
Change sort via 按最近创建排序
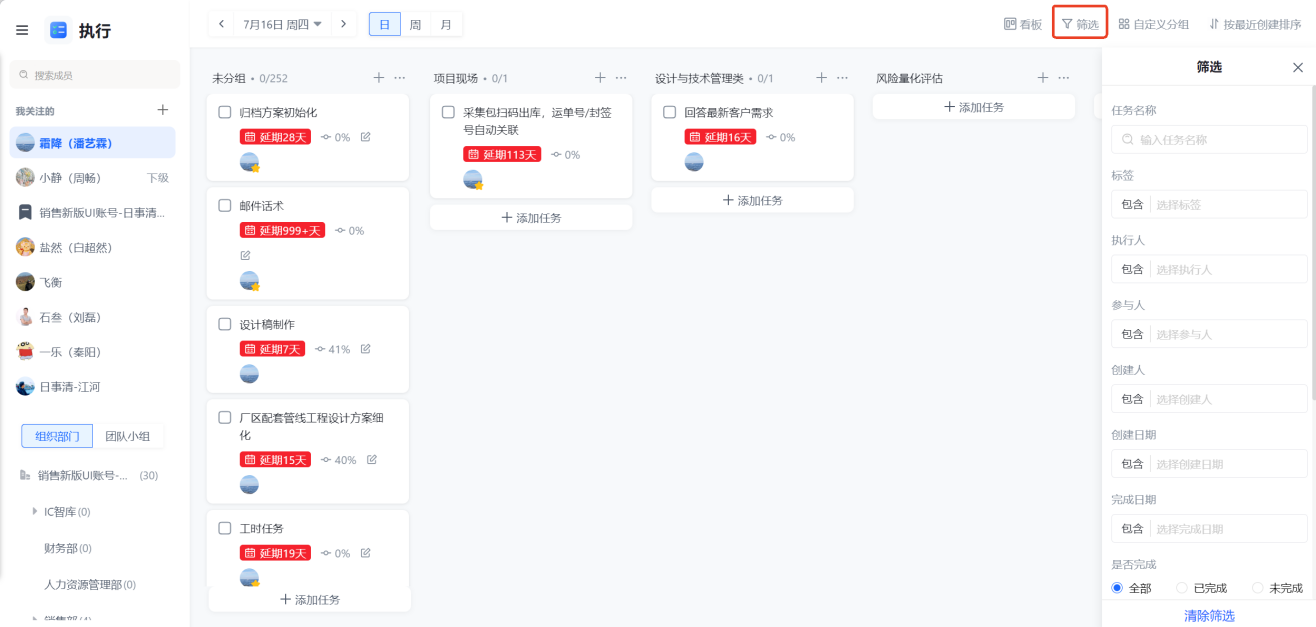point(1255,24)
